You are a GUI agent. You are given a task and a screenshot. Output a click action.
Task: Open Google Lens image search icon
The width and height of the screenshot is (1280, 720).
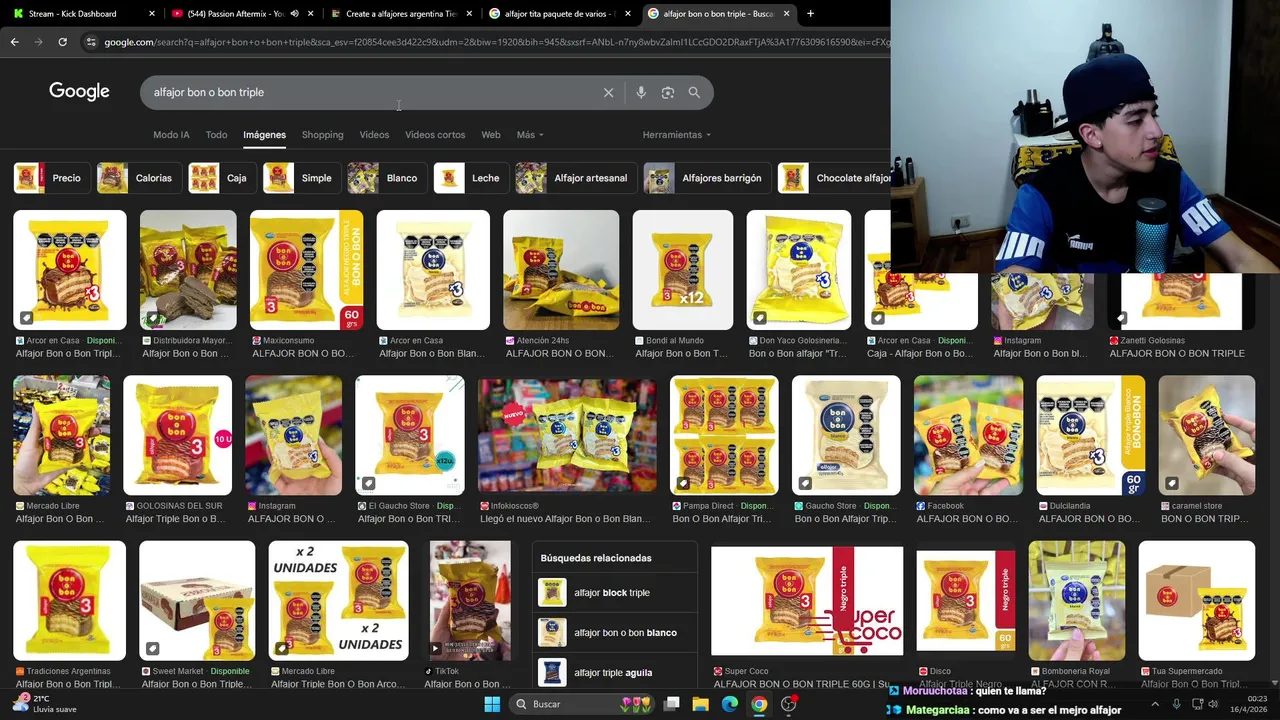(668, 92)
